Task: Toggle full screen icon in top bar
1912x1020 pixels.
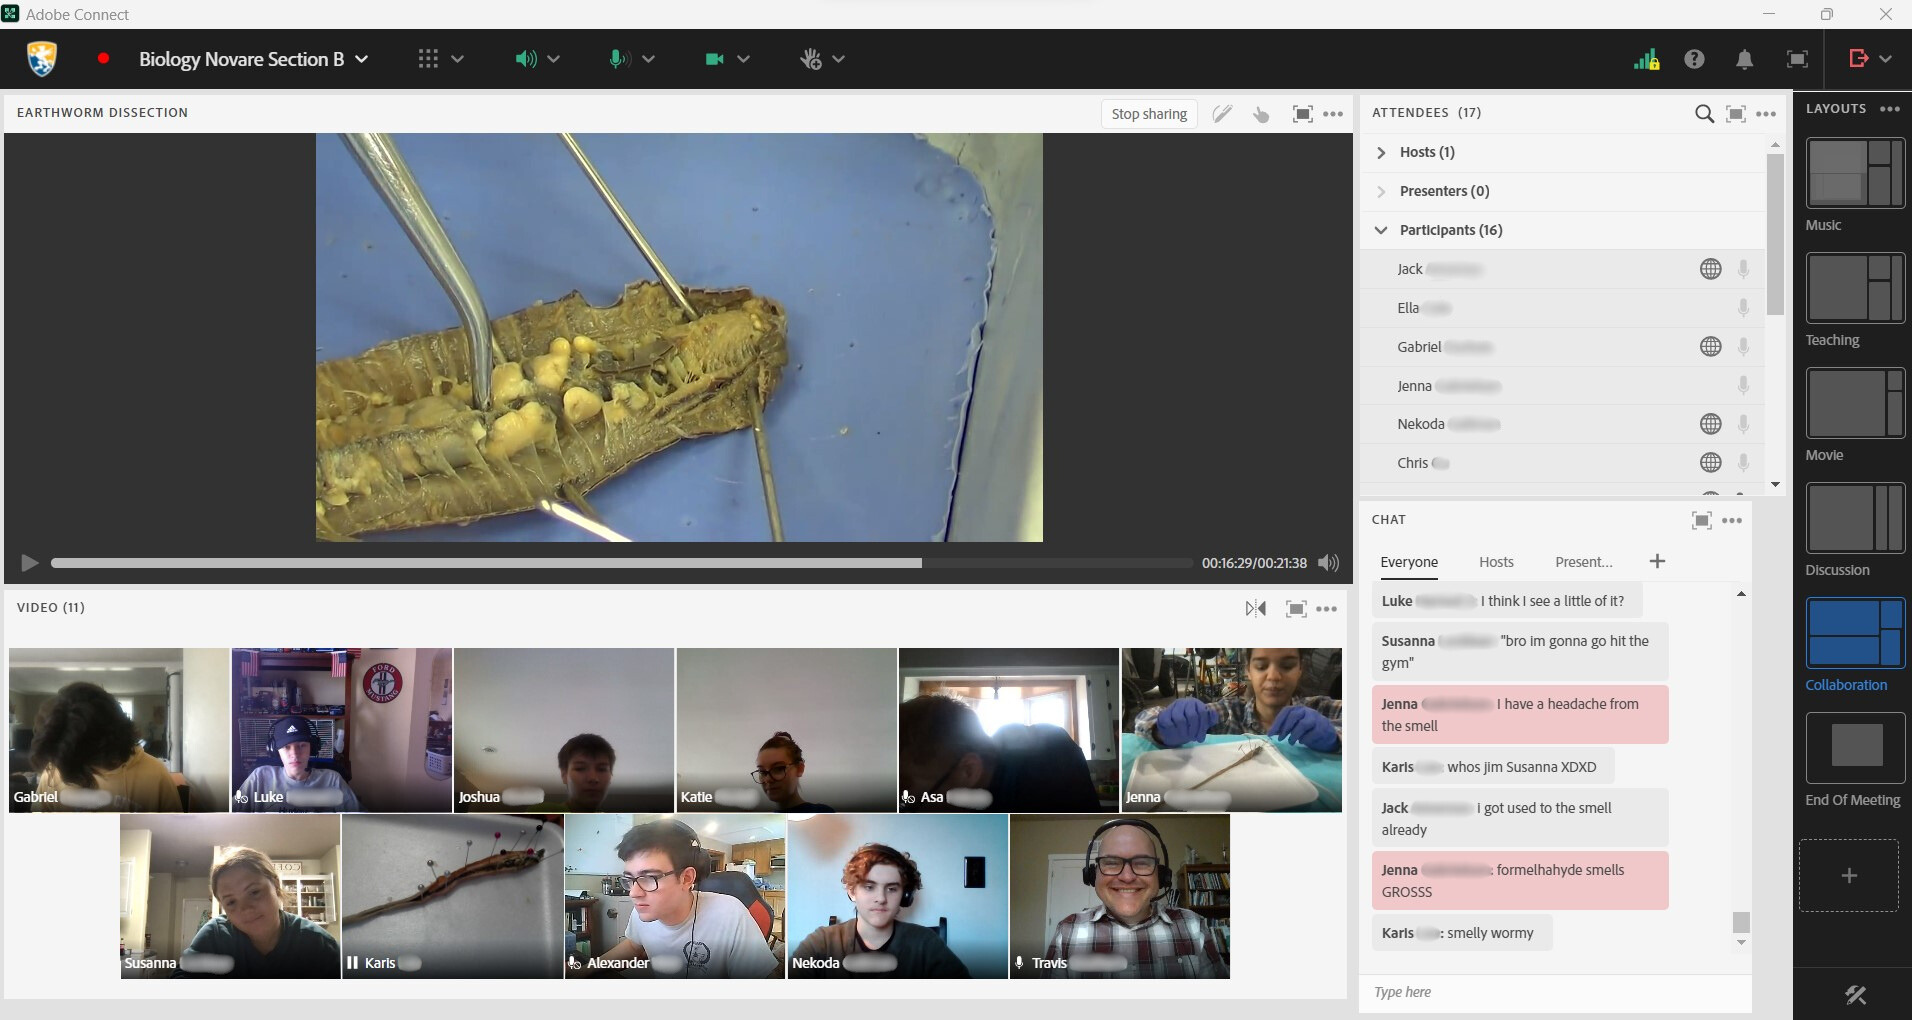Action: (x=1797, y=59)
